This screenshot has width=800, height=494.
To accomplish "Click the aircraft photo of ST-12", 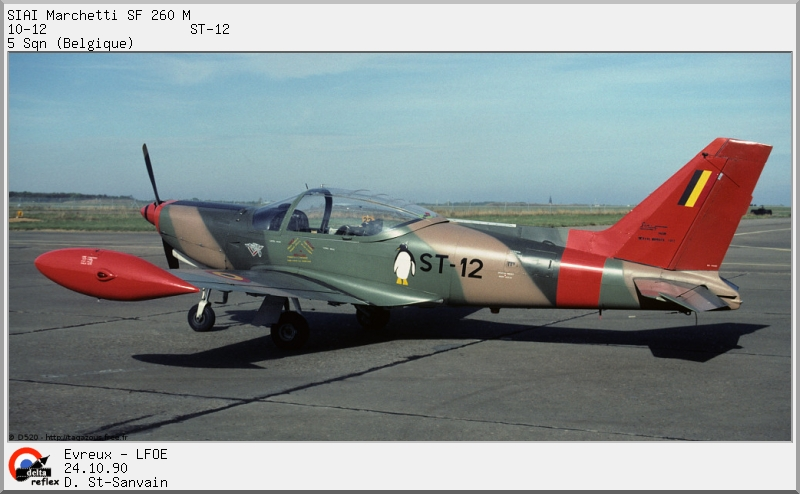I will pyautogui.click(x=400, y=246).
